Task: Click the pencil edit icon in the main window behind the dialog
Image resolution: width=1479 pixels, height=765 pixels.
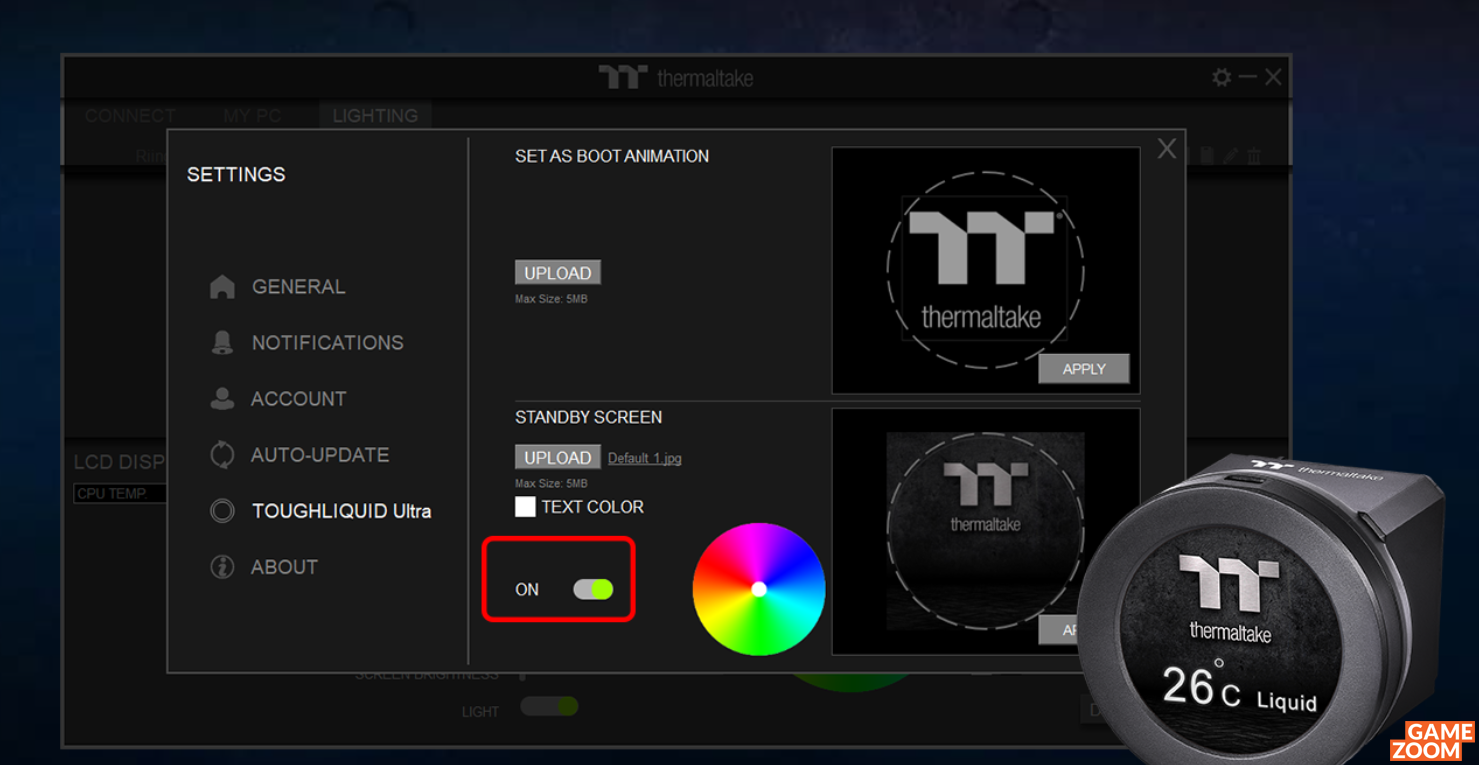Action: pos(1231,156)
